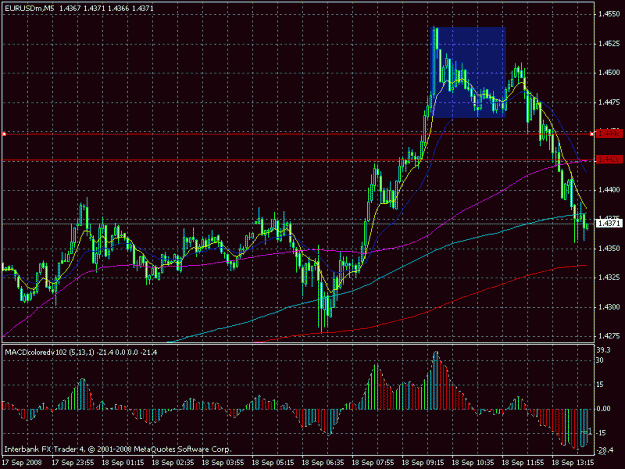The width and height of the screenshot is (625, 469).
Task: Click the -28.4 MACD scale value
Action: pos(605,450)
